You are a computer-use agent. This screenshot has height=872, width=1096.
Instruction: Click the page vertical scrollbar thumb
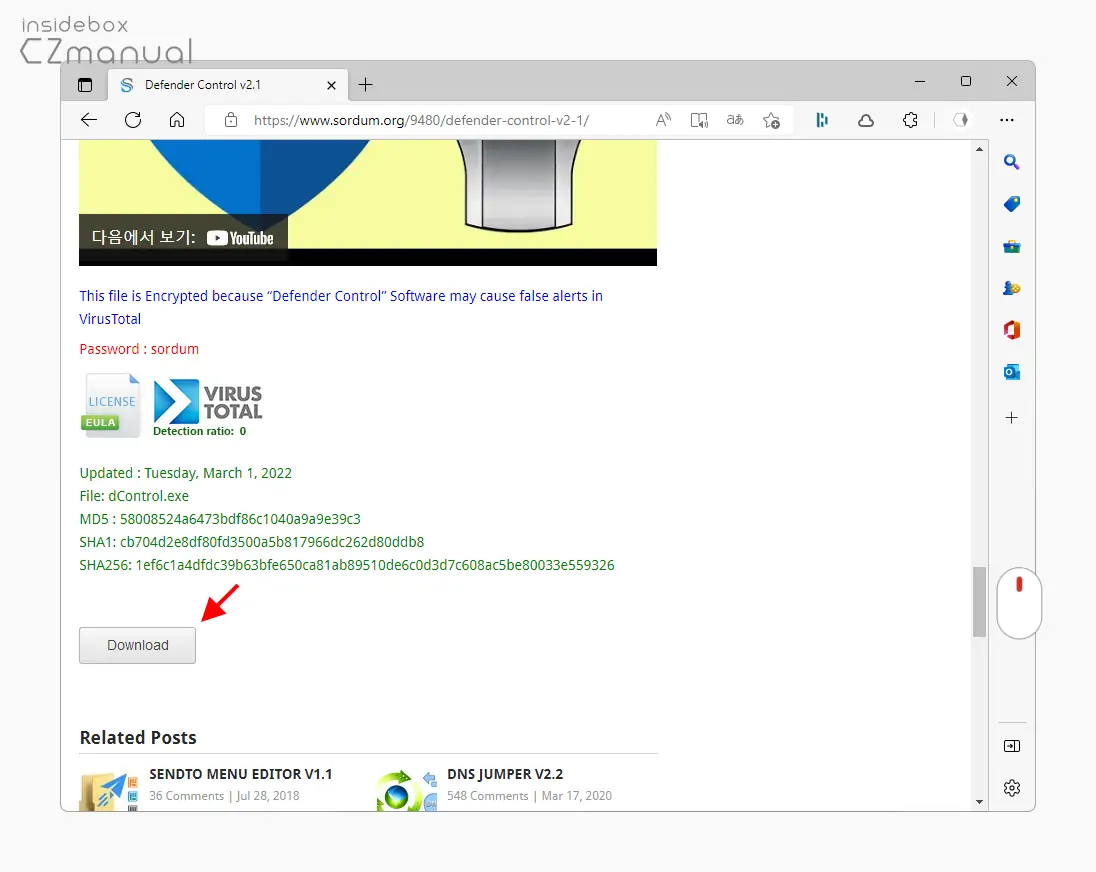tap(979, 602)
